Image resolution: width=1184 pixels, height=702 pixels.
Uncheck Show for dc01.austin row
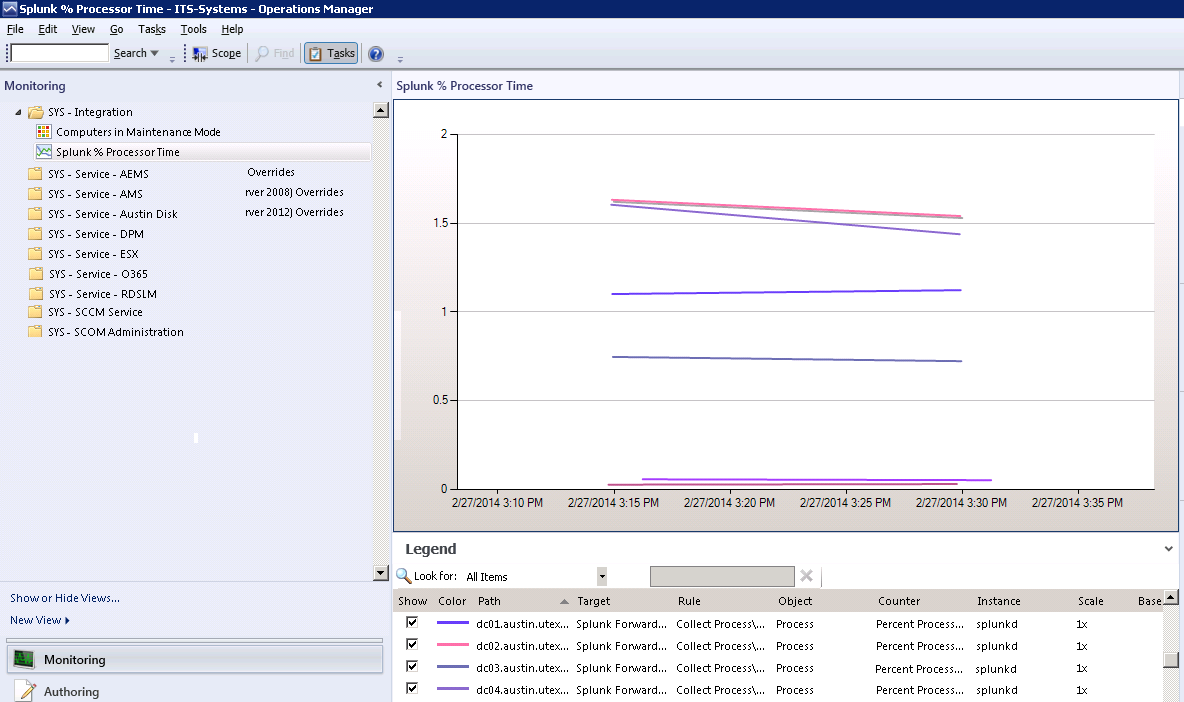point(411,623)
